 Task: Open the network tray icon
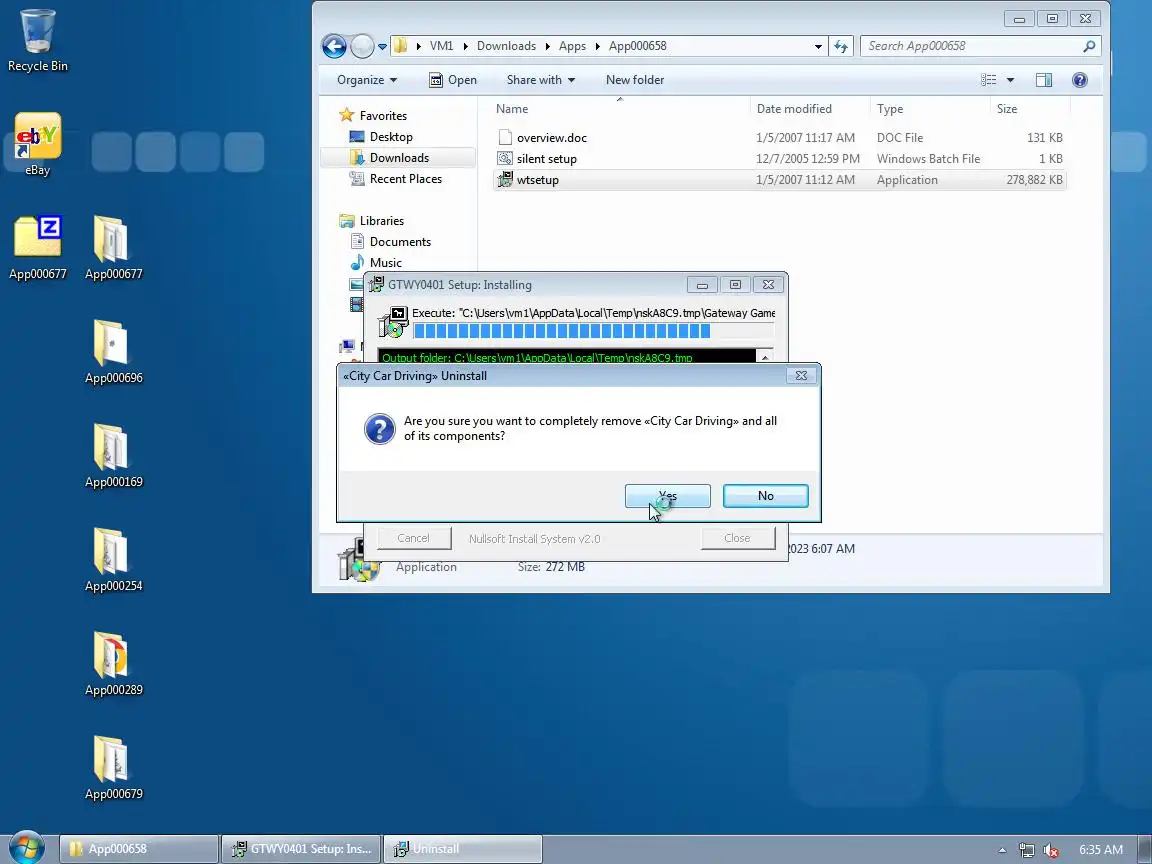click(x=1026, y=850)
